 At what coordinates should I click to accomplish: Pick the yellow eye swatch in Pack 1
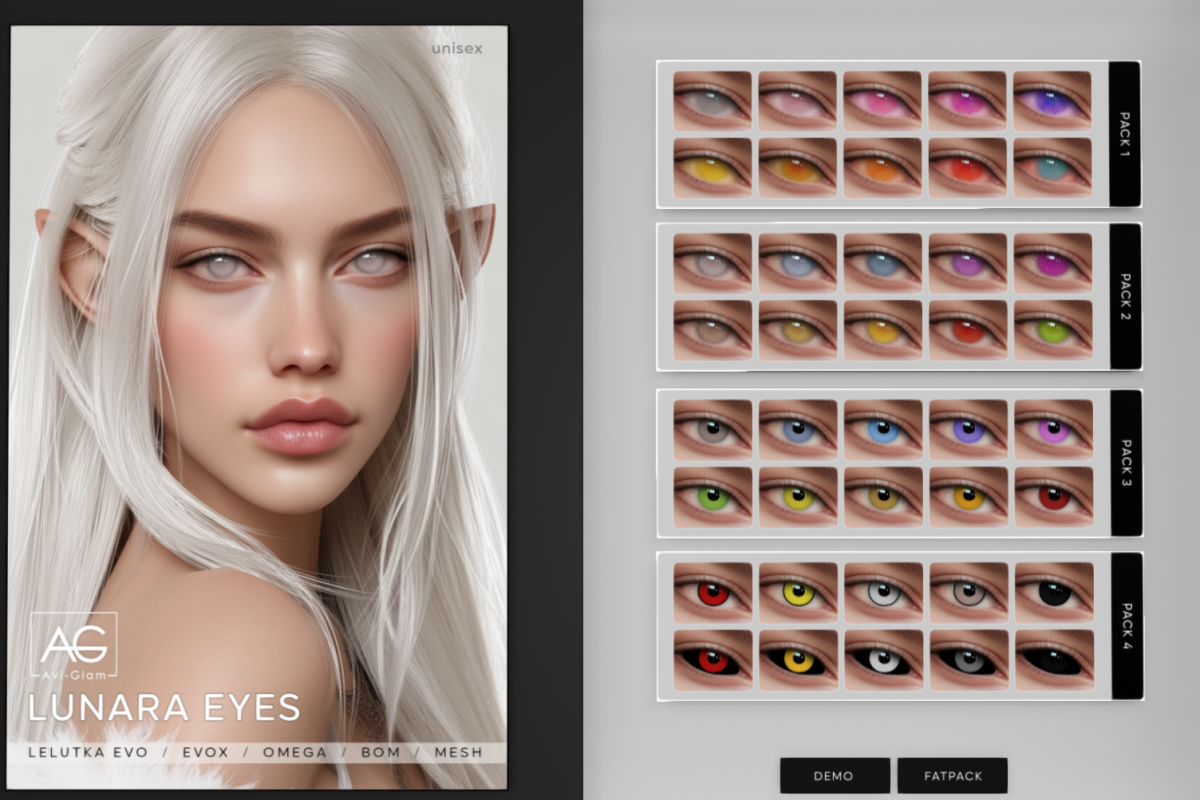712,168
